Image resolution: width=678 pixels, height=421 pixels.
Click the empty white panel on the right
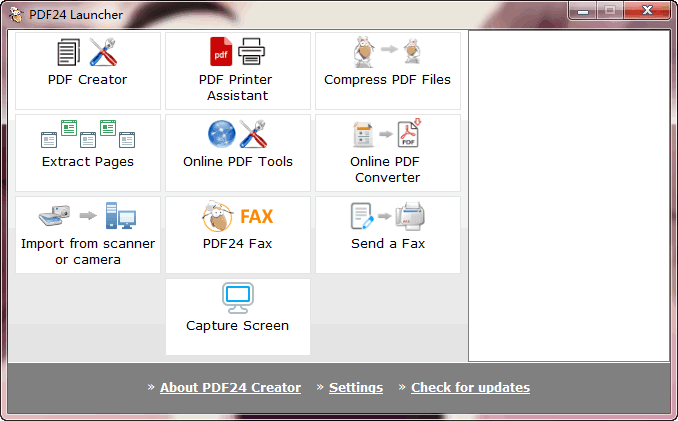click(568, 195)
